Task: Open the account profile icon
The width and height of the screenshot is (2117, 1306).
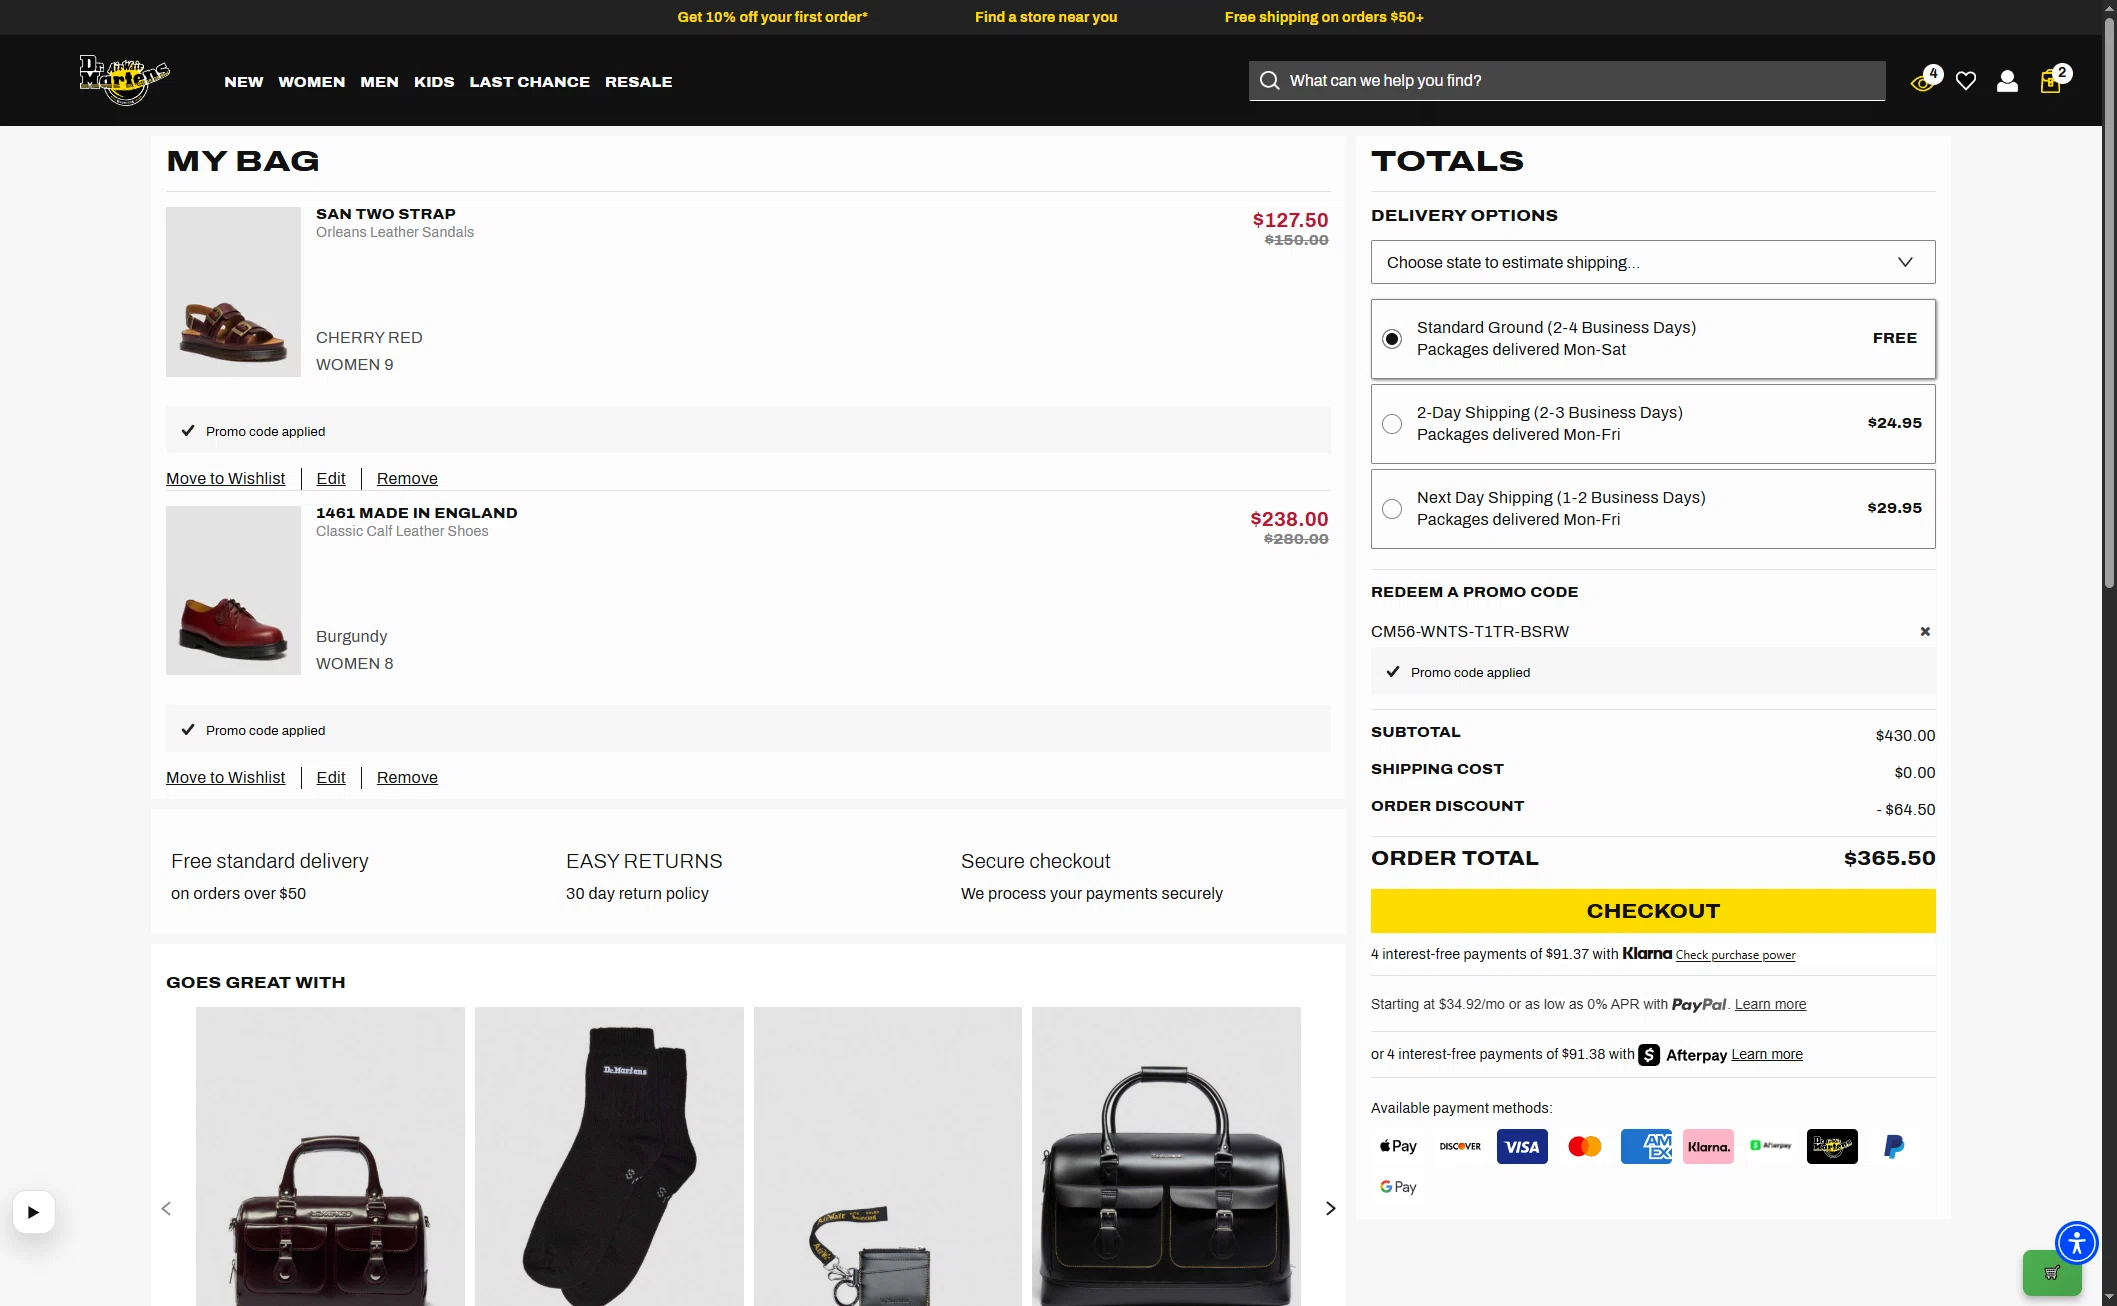Action: [2007, 81]
